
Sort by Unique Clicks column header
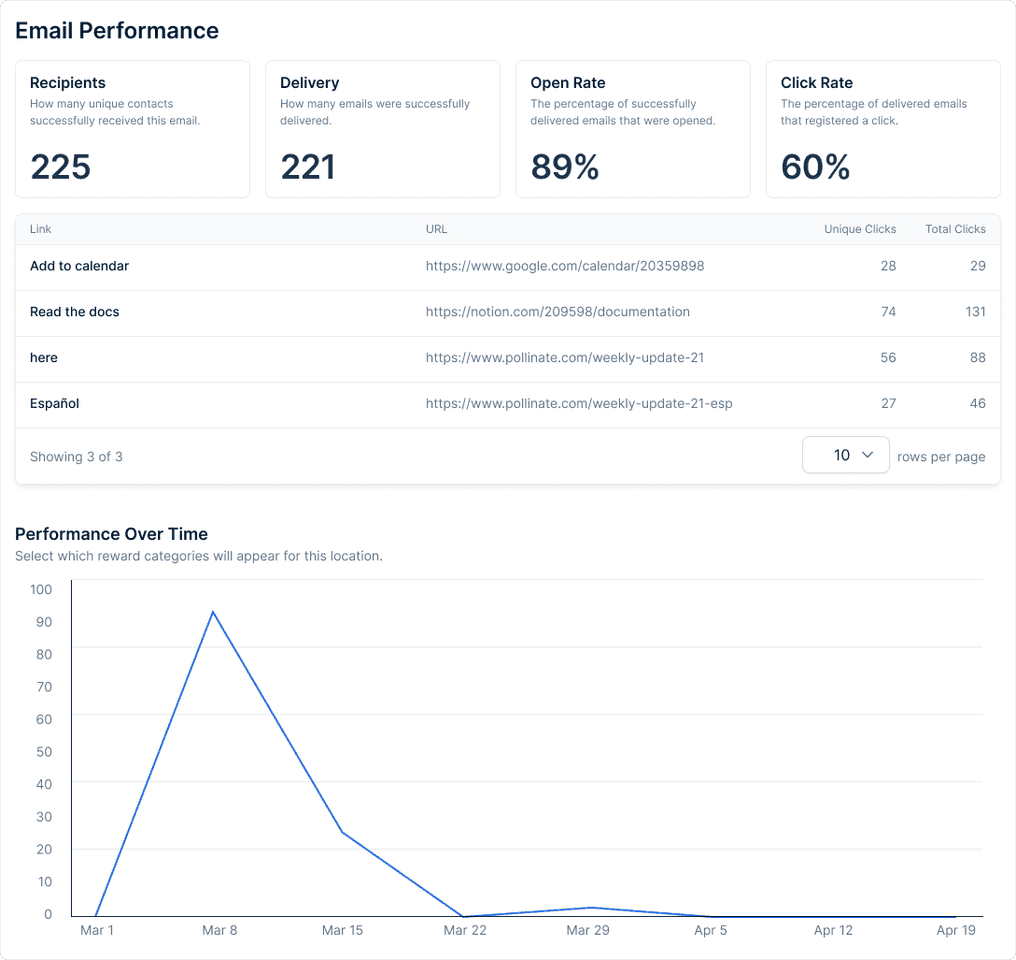pos(860,229)
